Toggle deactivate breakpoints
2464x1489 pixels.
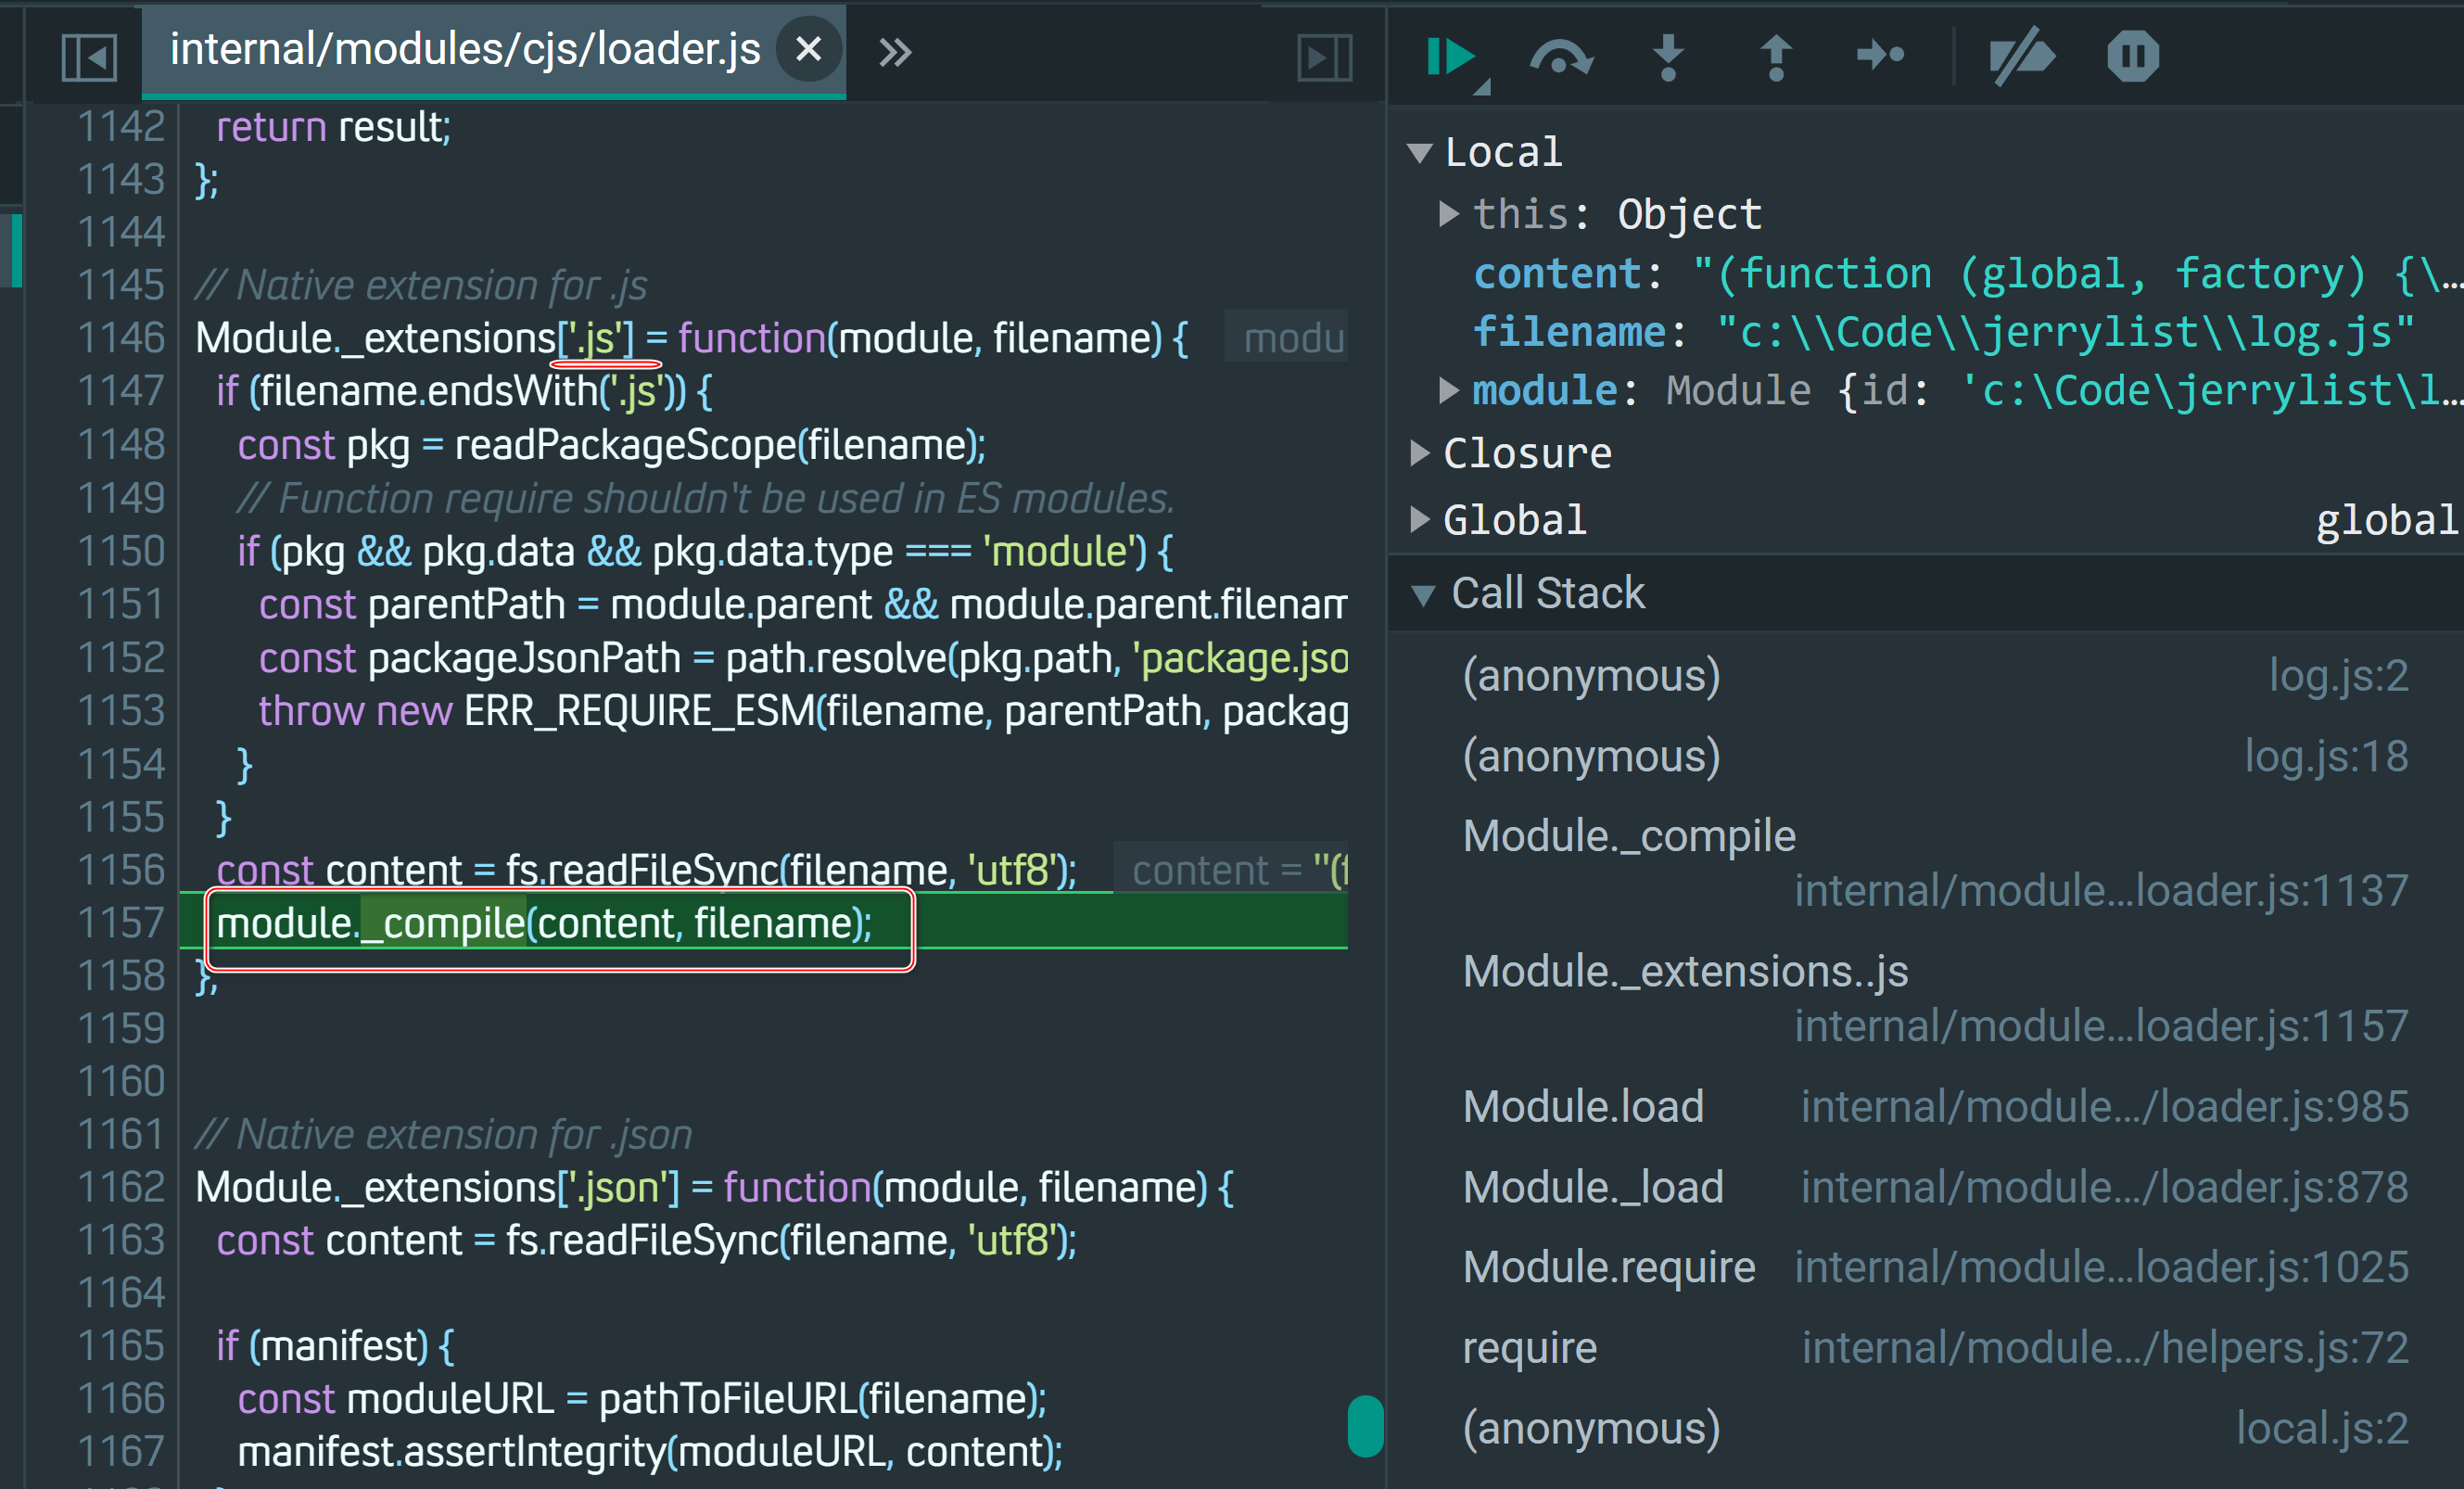[2021, 56]
